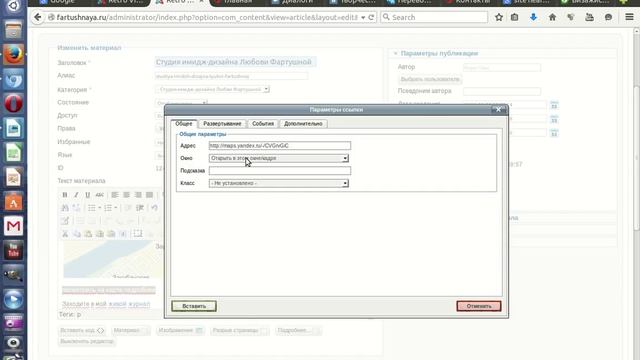The image size is (640, 360).
Task: Click the Вставить button
Action: (x=194, y=306)
